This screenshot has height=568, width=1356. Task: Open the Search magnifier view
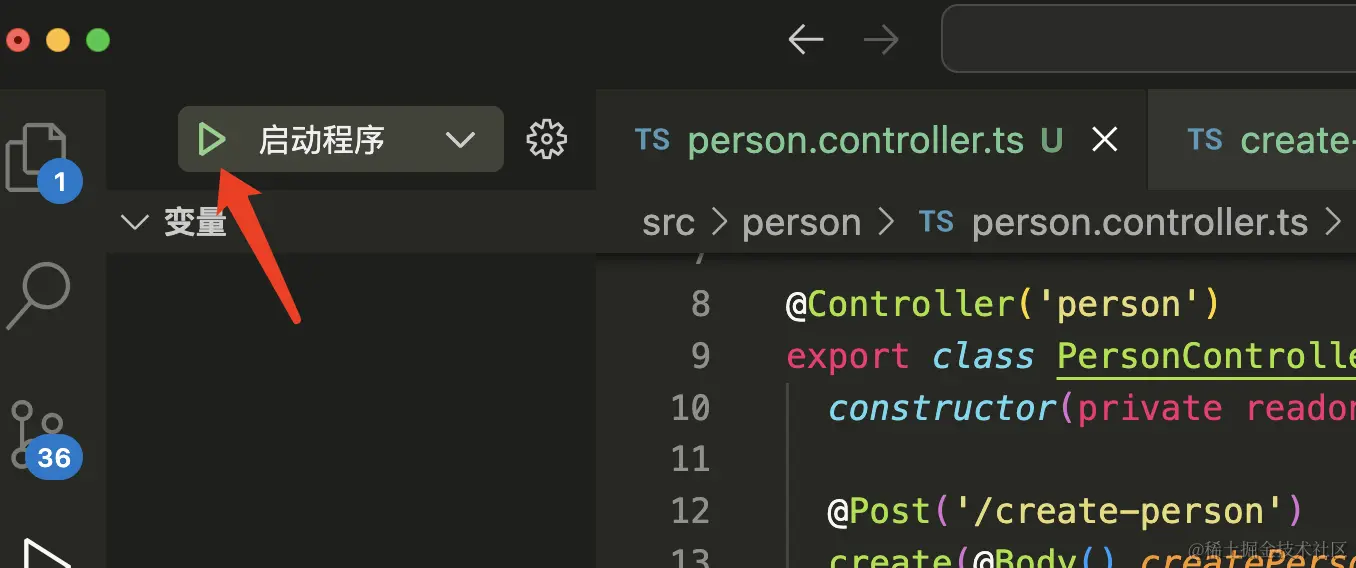(x=38, y=296)
